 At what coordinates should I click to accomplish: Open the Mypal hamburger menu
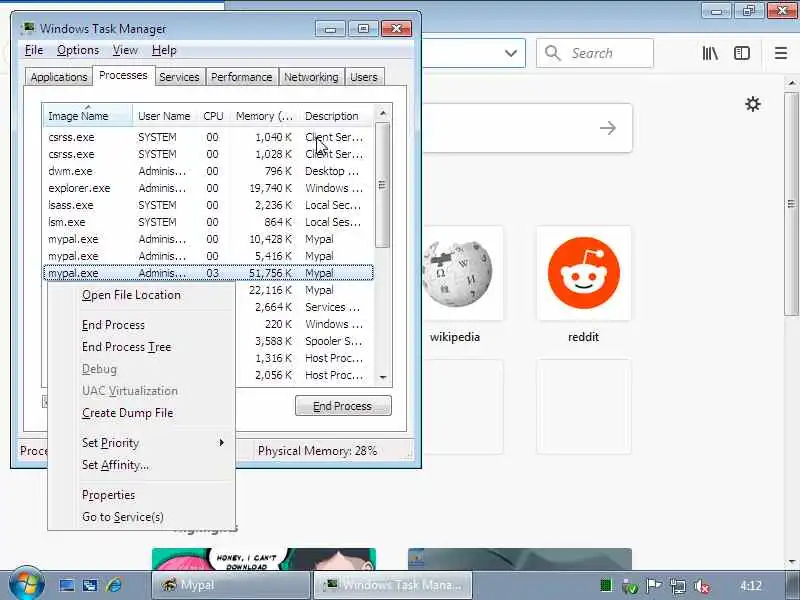781,53
